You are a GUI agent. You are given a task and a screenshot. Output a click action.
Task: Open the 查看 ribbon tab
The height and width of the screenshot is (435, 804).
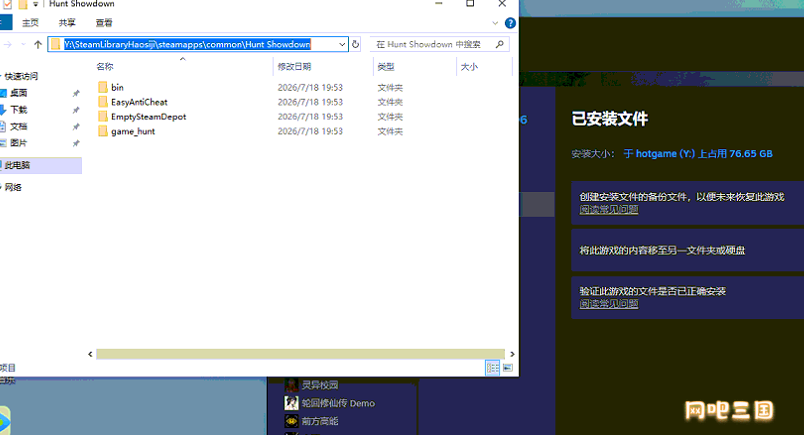pos(104,23)
